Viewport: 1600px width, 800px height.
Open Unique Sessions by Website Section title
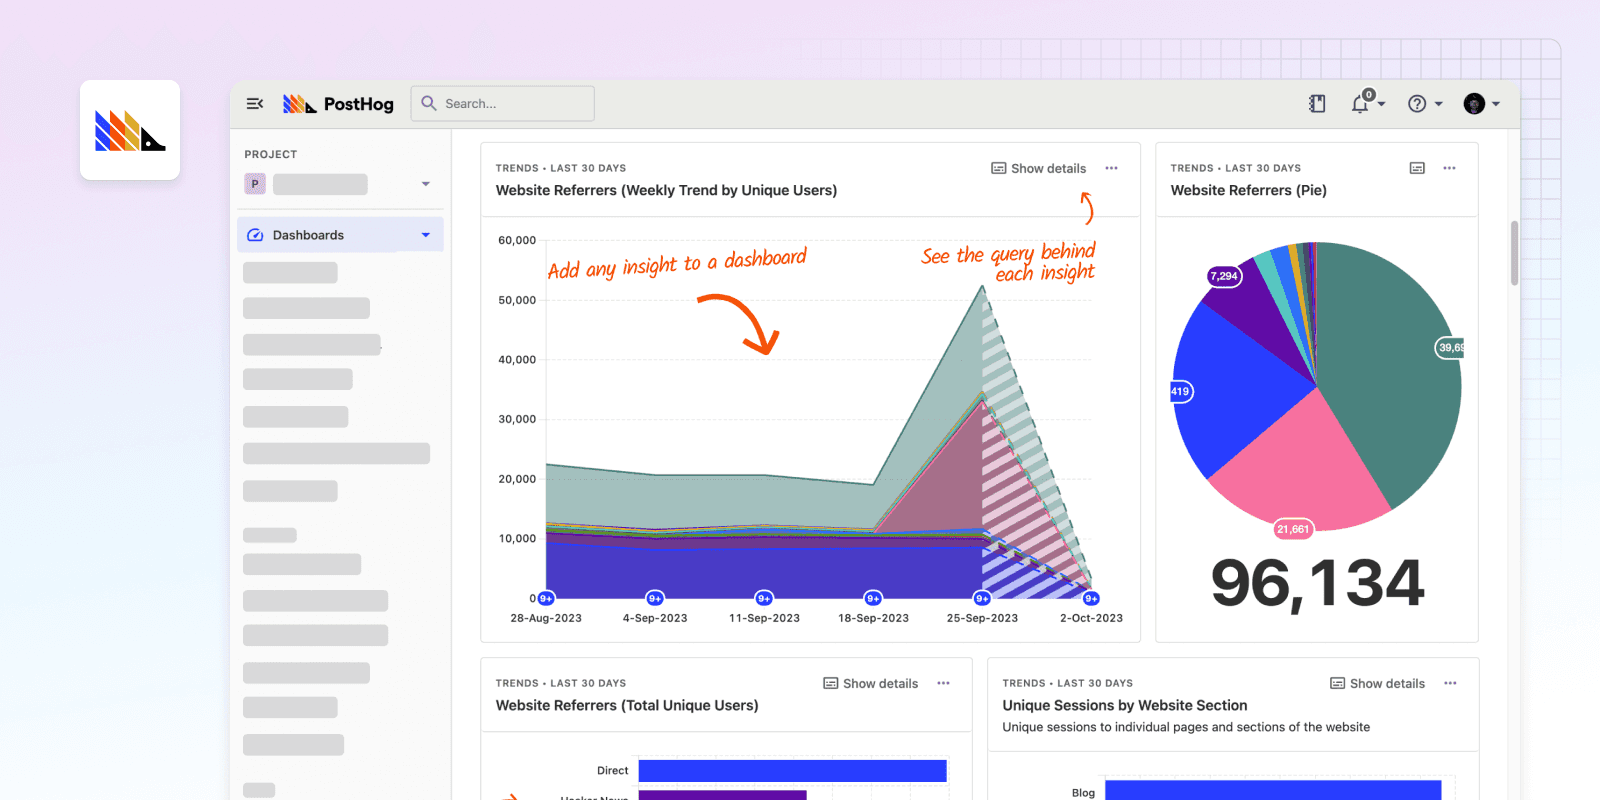tap(1125, 705)
